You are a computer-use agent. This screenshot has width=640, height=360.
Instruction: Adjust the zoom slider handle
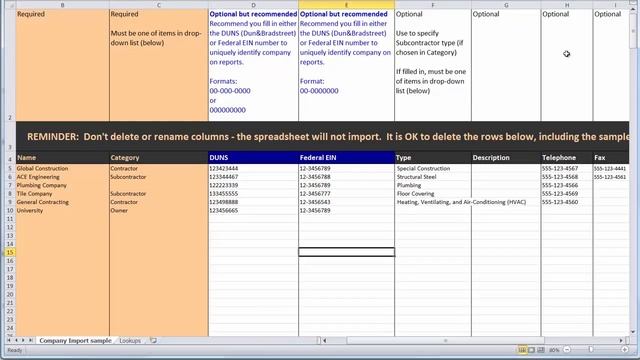pos(591,350)
